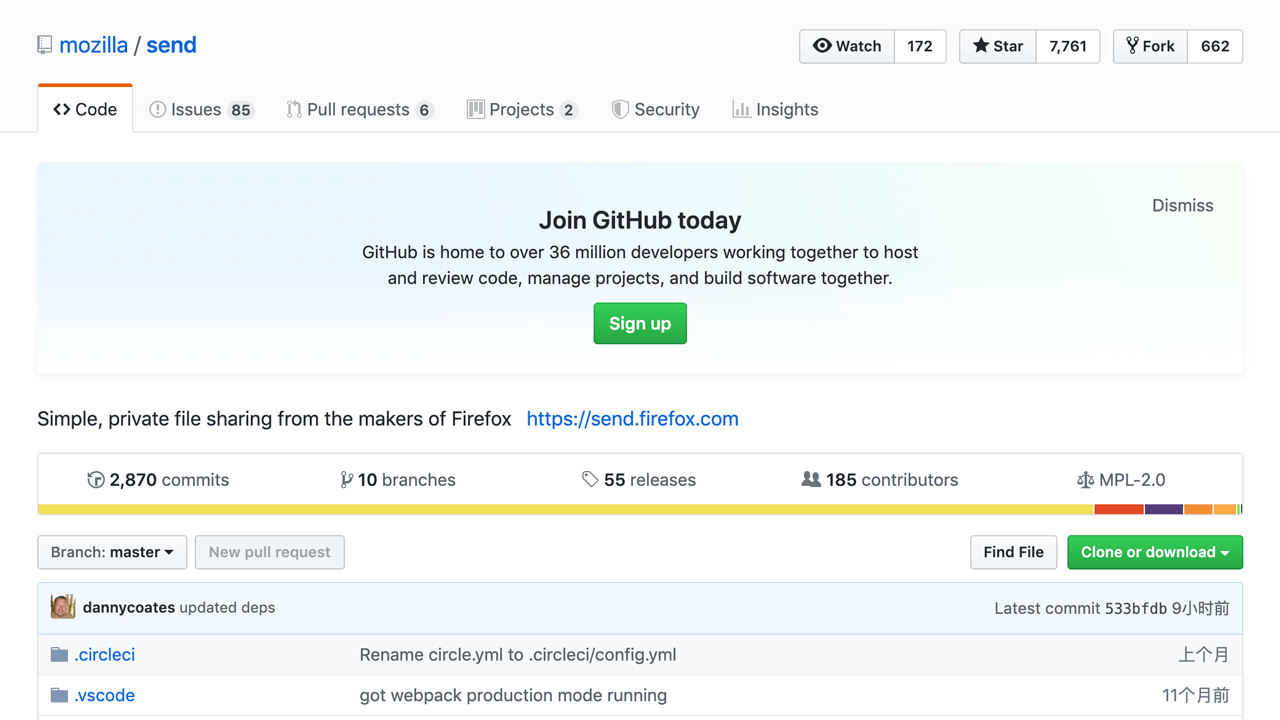Click the releases tag icon

590,480
